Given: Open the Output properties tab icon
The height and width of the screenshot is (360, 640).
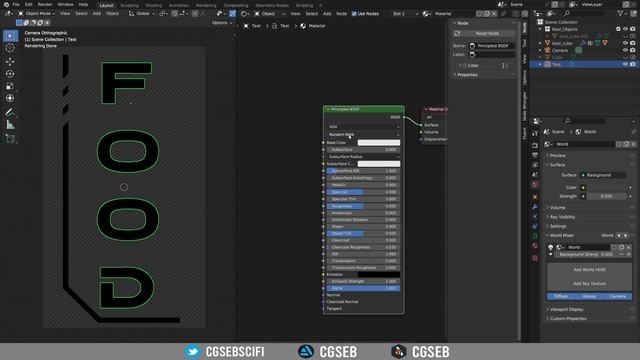Looking at the screenshot, I should pos(535,155).
